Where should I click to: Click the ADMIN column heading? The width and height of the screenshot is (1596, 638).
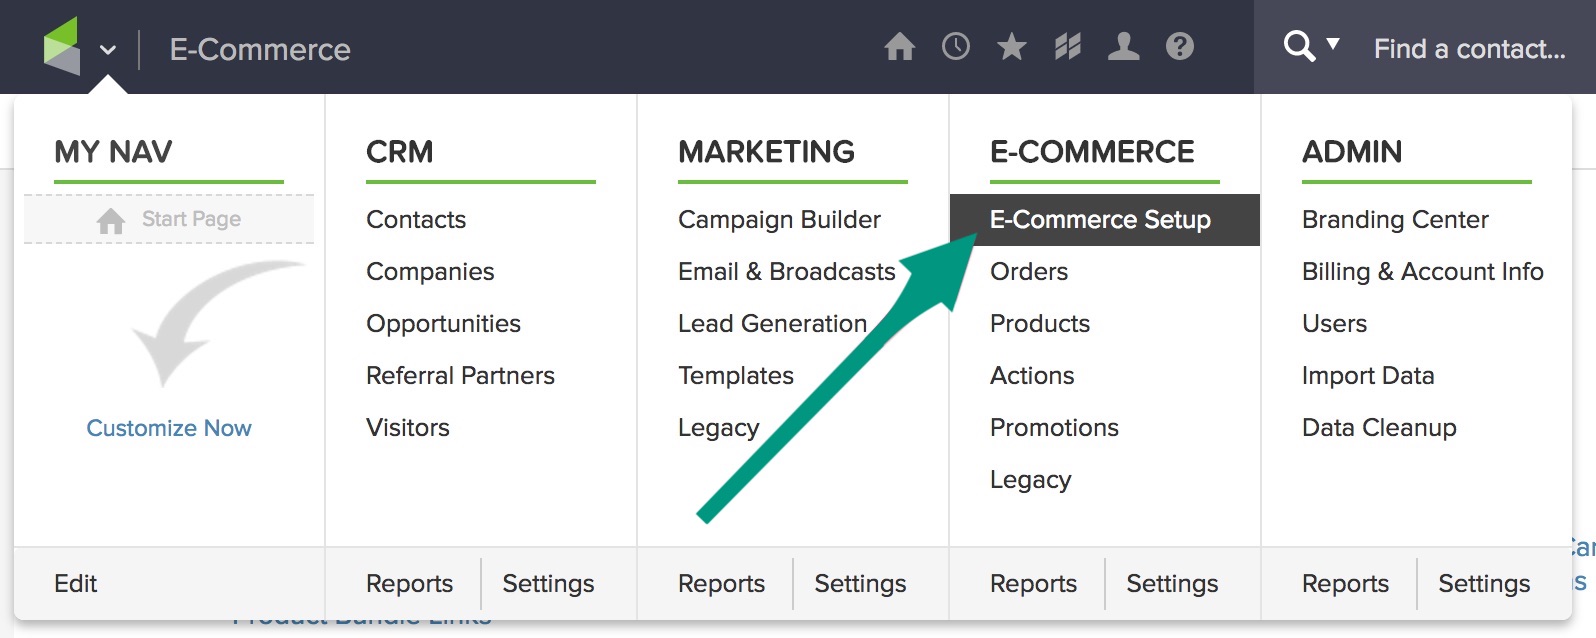click(x=1352, y=152)
